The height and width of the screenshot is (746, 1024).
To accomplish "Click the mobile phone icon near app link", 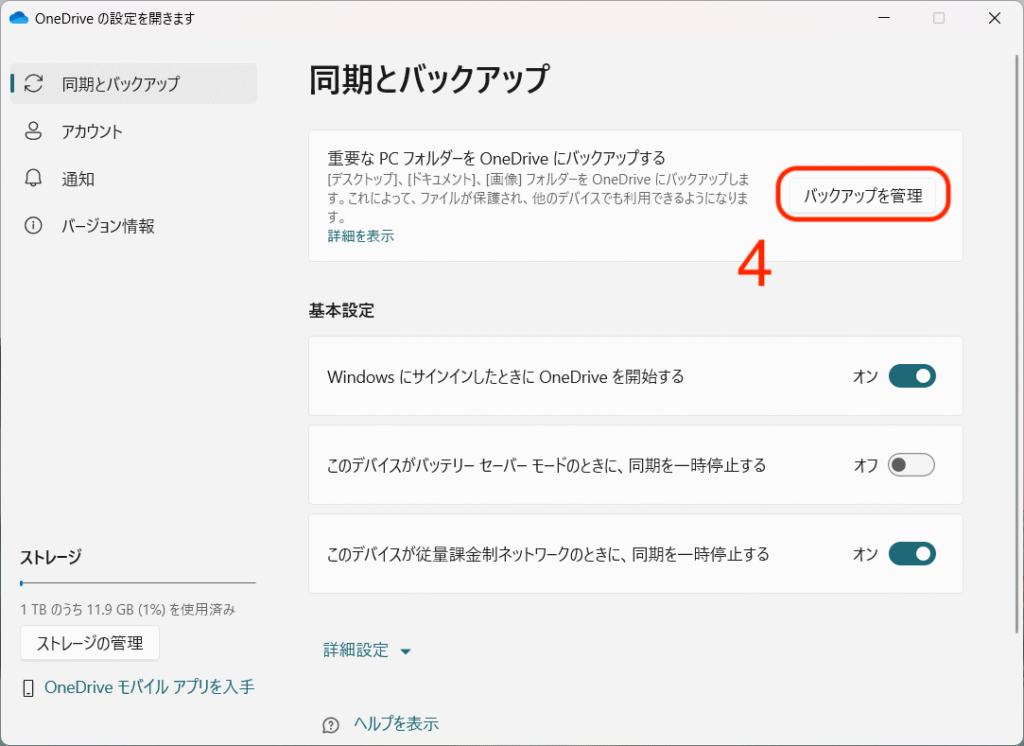I will [x=28, y=688].
